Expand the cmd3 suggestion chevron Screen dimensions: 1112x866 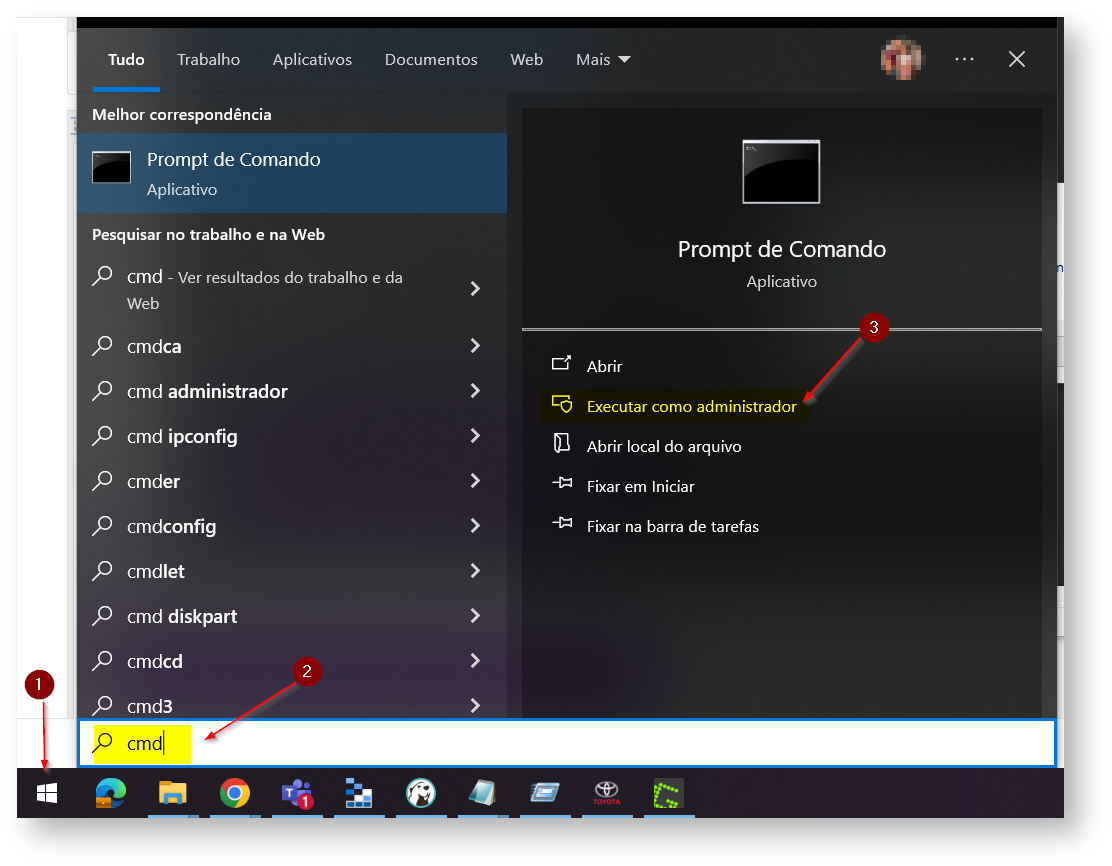(x=475, y=706)
